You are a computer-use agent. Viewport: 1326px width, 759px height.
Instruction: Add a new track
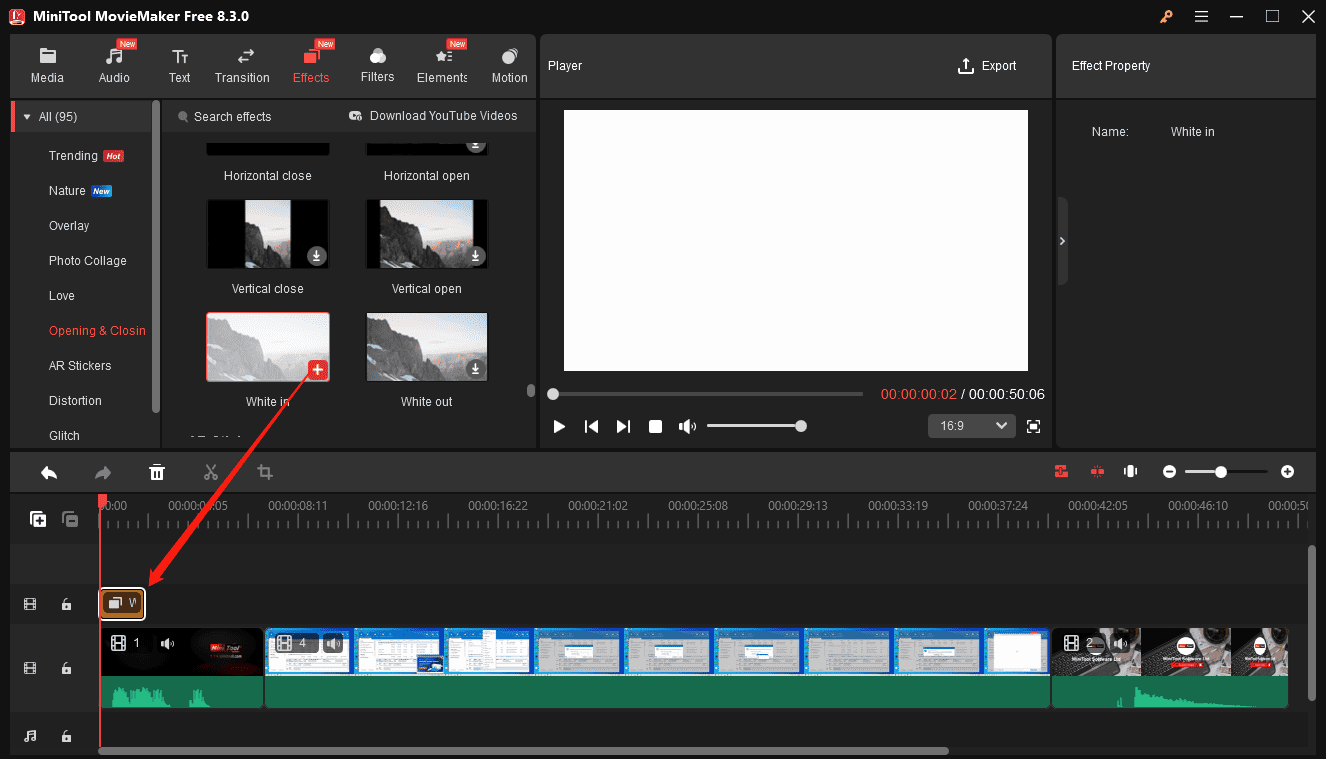tap(38, 519)
